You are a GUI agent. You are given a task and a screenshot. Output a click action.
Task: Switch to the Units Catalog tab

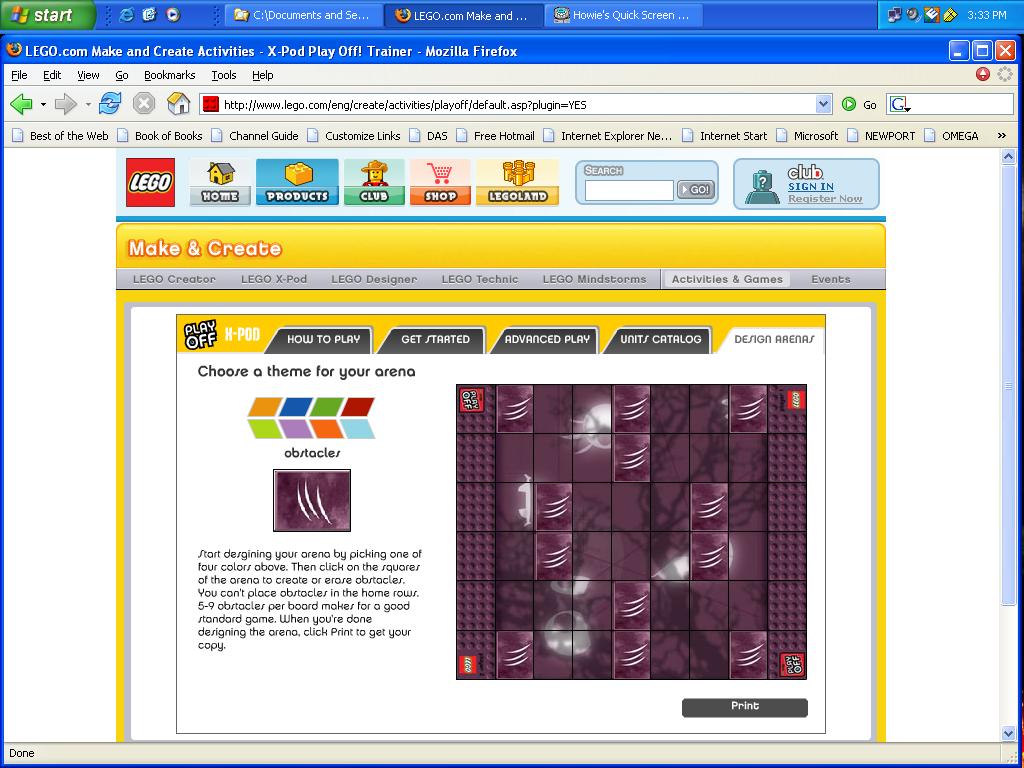(x=660, y=340)
